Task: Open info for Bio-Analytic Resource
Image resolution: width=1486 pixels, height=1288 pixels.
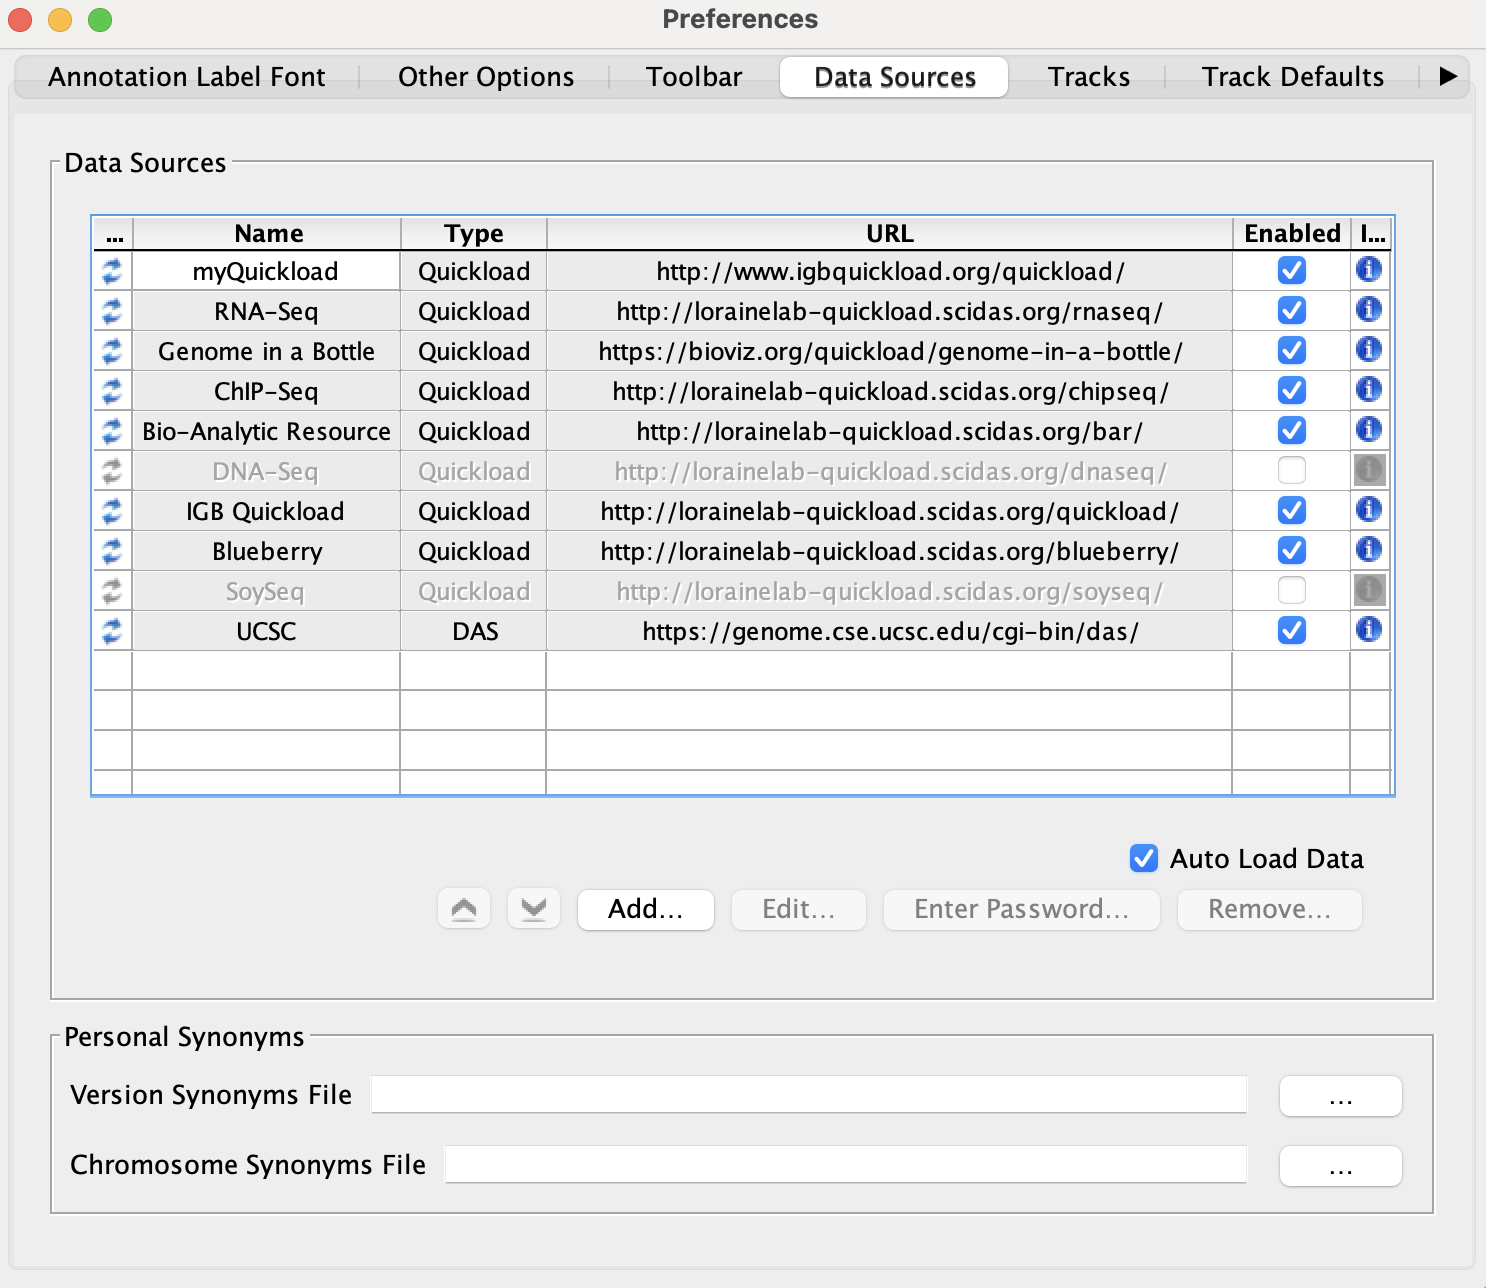Action: [x=1369, y=430]
